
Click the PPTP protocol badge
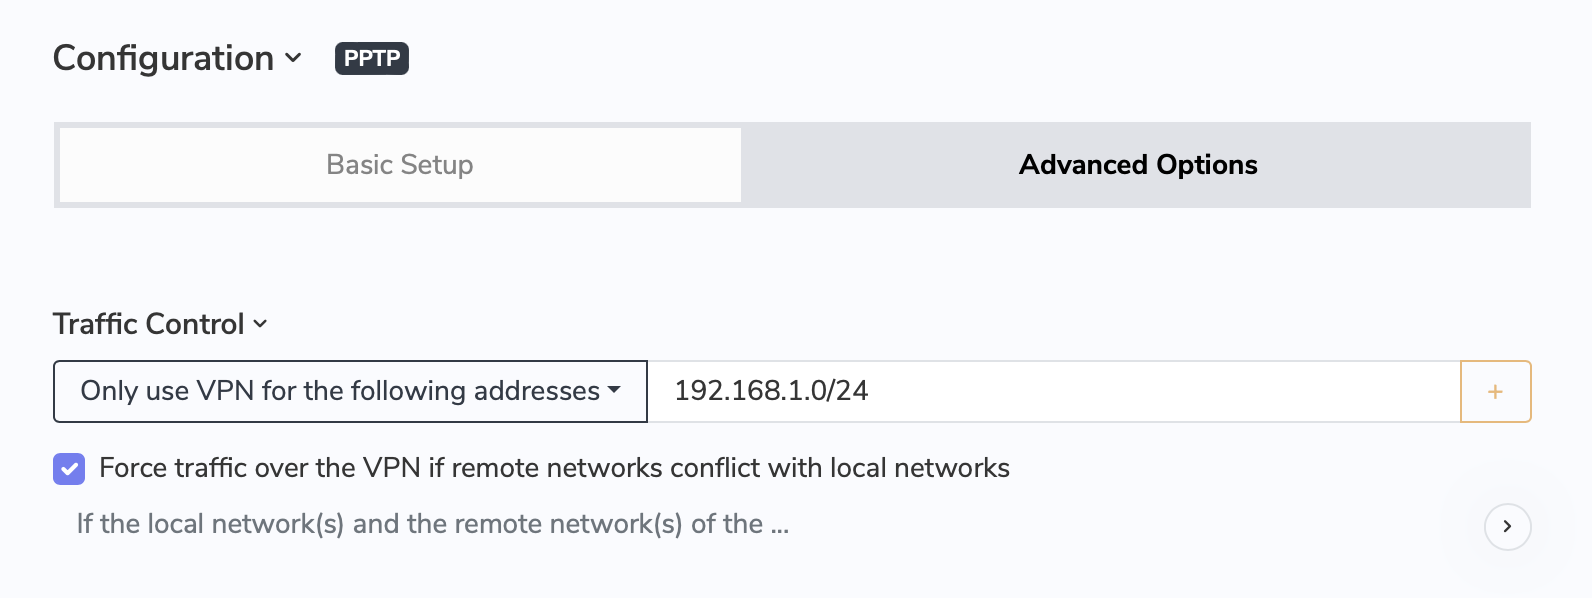click(x=371, y=58)
